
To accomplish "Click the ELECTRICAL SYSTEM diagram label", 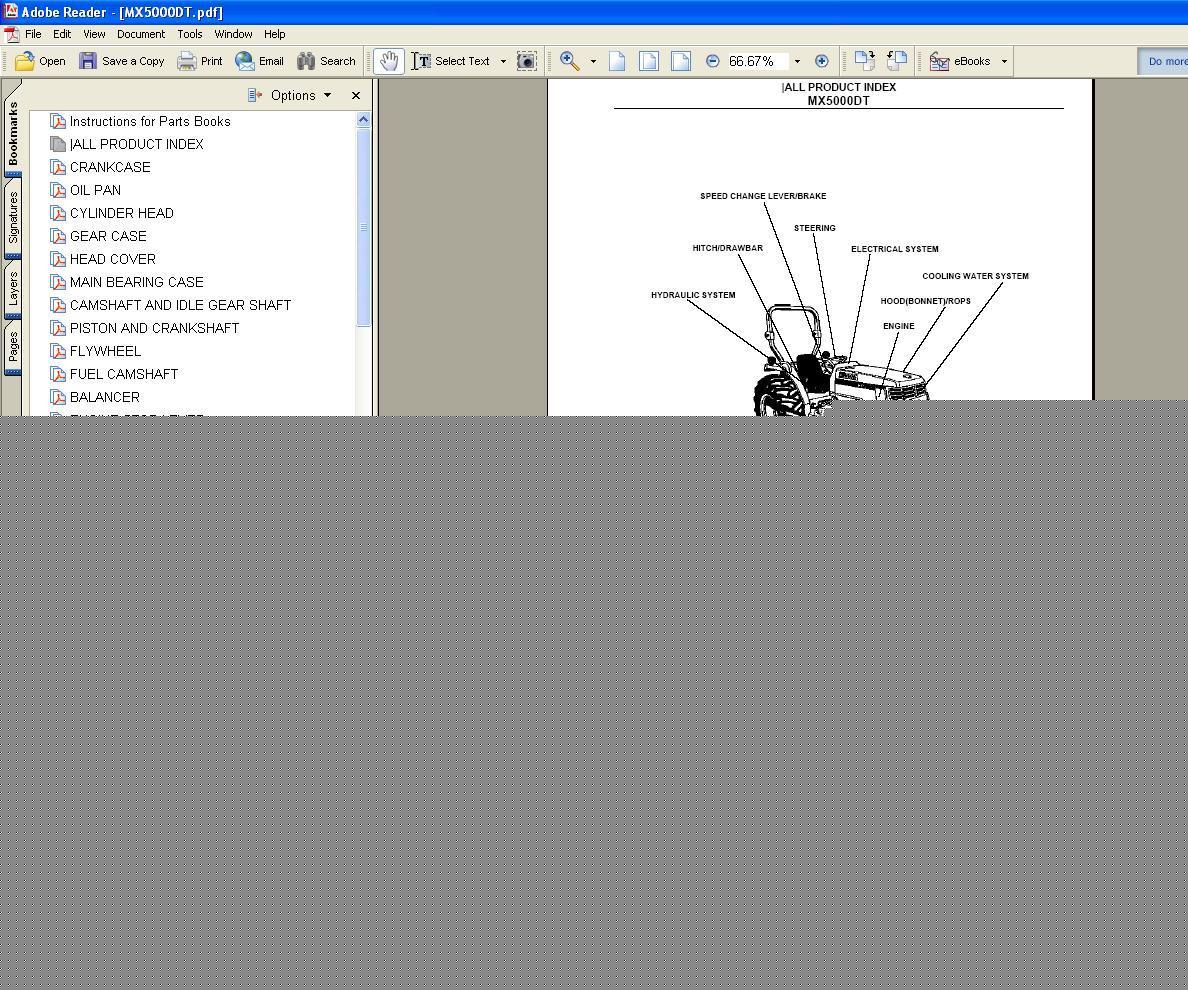I will click(x=895, y=248).
